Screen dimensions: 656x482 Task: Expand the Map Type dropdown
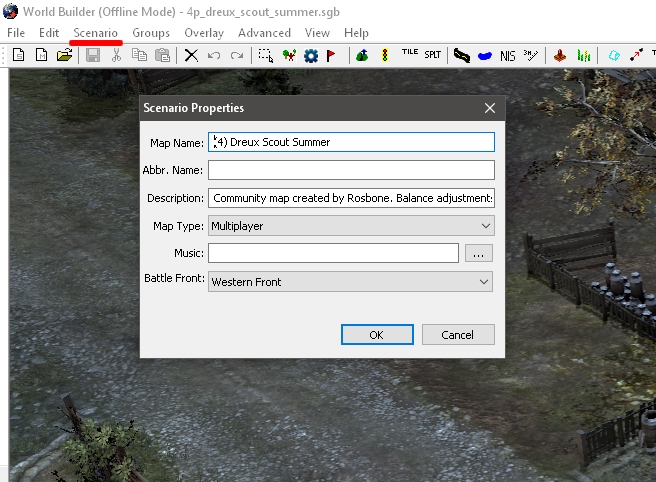click(351, 226)
